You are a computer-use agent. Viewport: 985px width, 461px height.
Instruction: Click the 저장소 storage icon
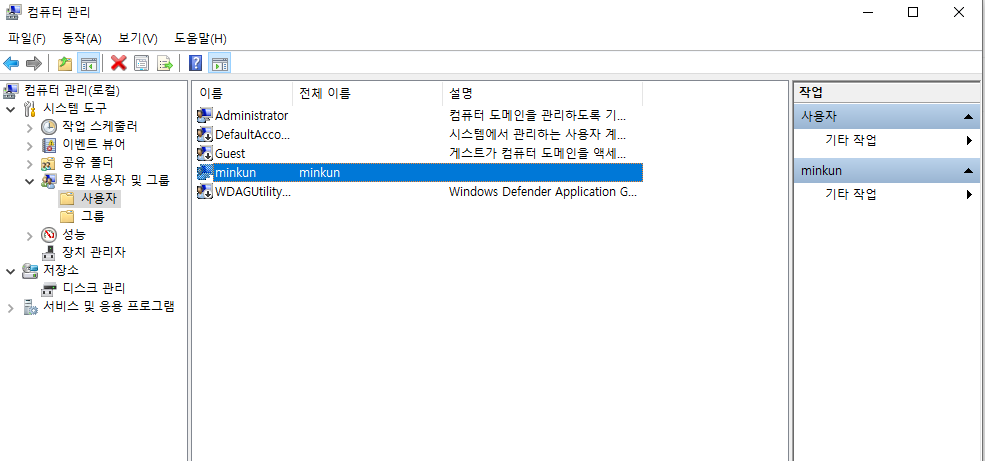pos(30,271)
